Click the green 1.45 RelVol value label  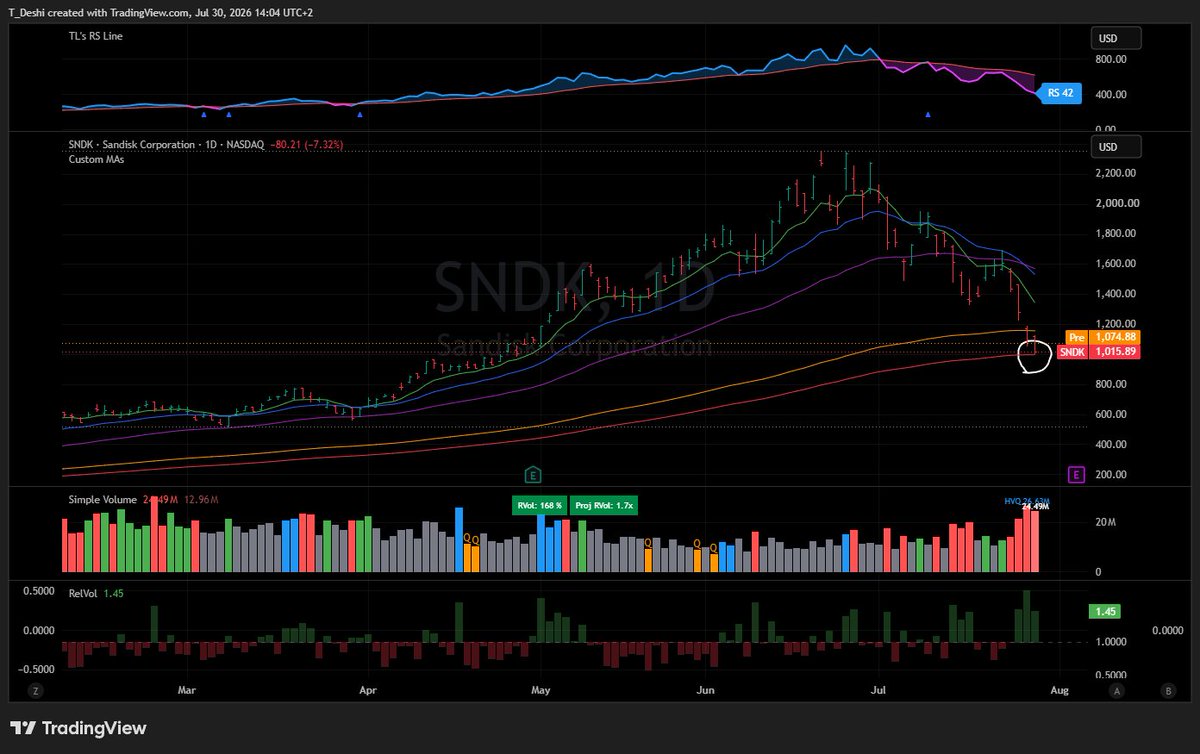[1105, 611]
